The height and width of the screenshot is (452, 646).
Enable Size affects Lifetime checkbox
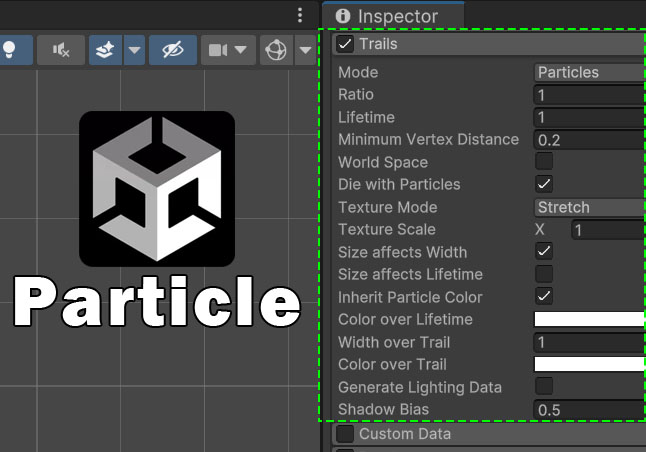[544, 274]
